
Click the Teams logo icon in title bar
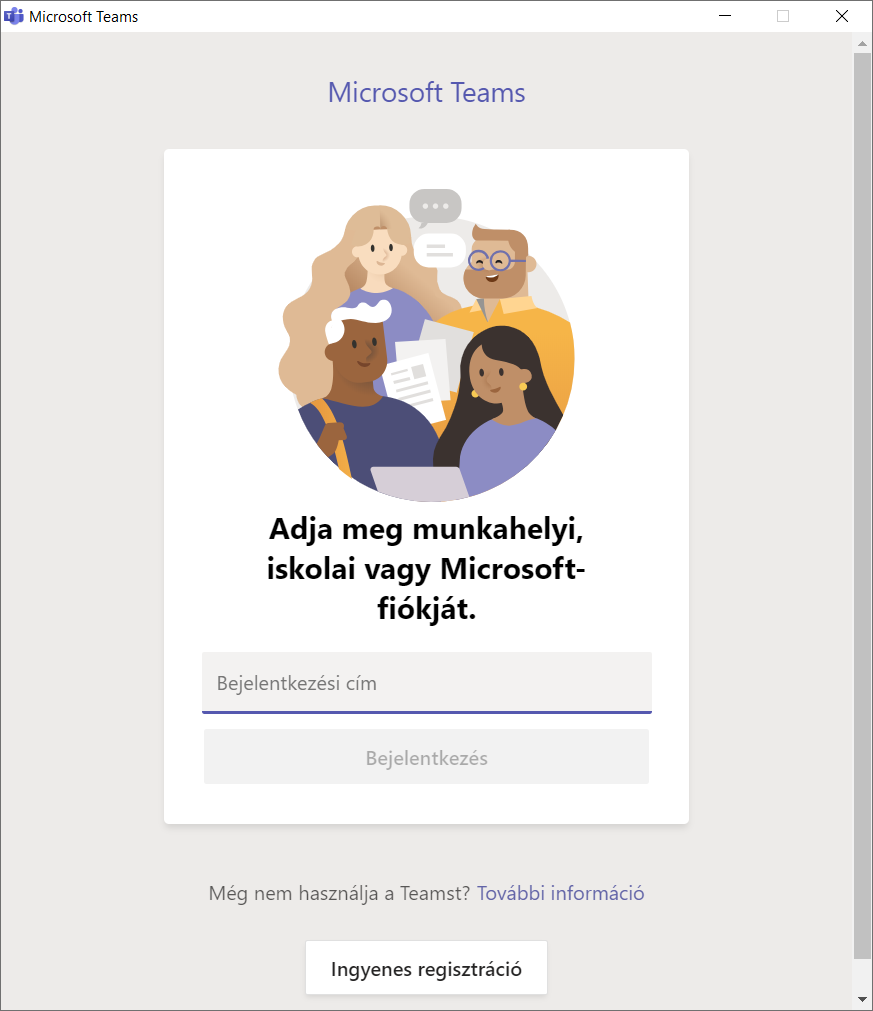(x=14, y=16)
